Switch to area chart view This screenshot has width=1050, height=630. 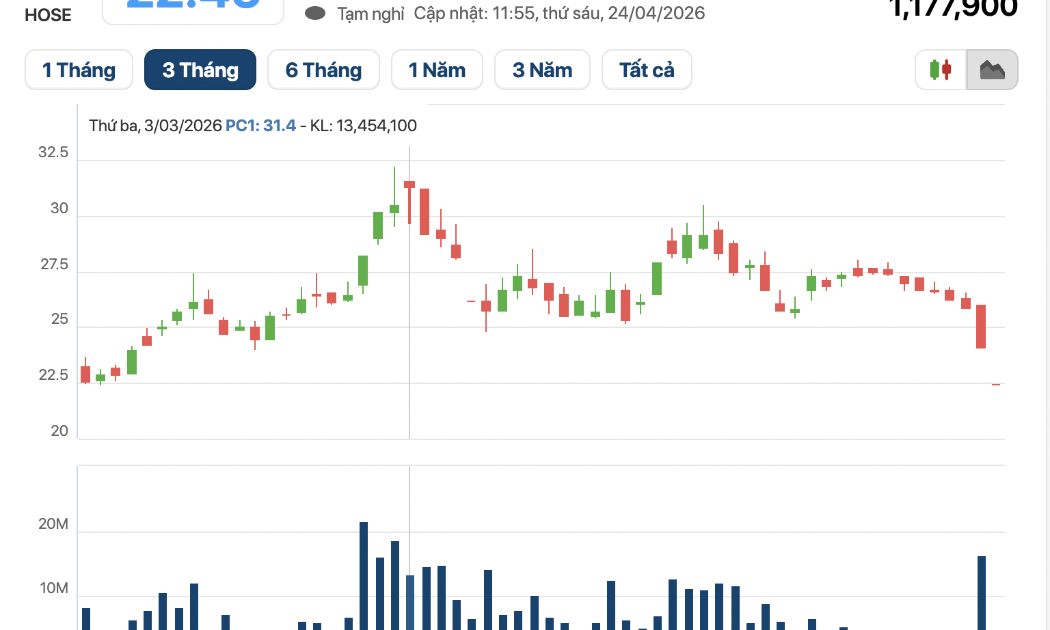pos(992,70)
